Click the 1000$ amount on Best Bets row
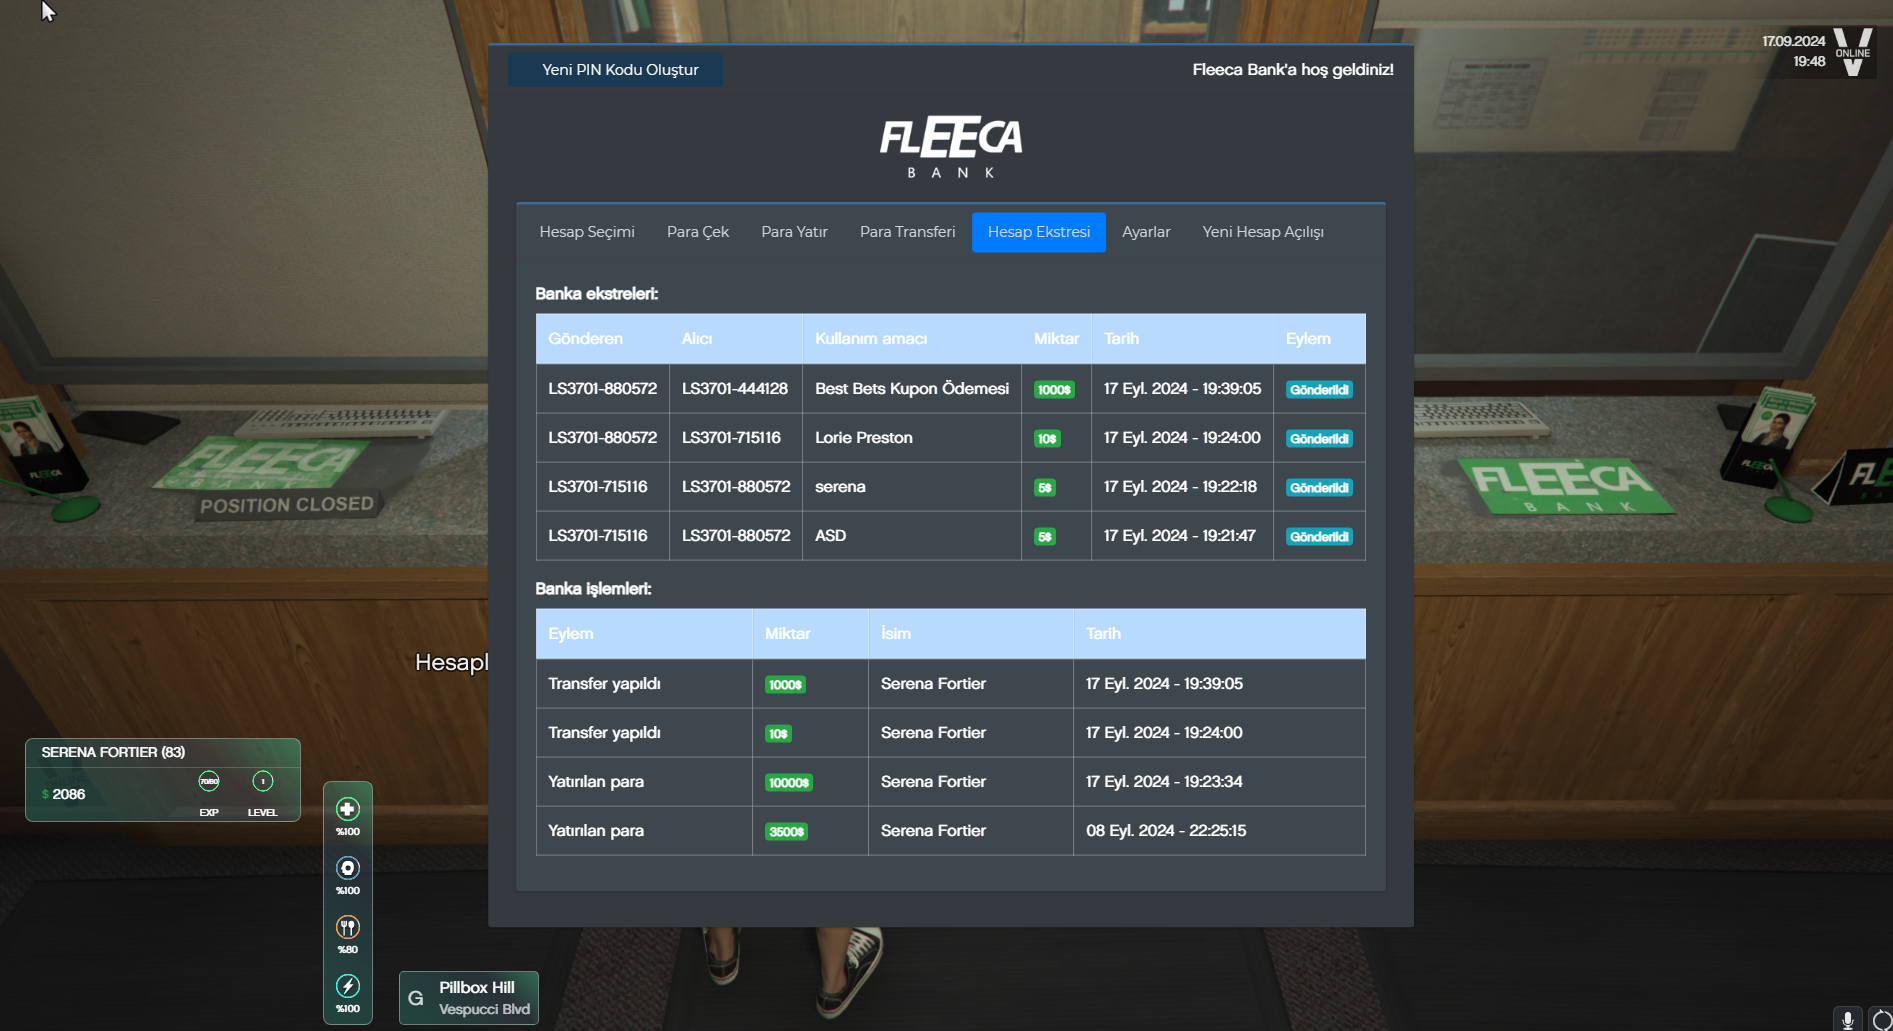Viewport: 1893px width, 1031px height. point(1054,390)
